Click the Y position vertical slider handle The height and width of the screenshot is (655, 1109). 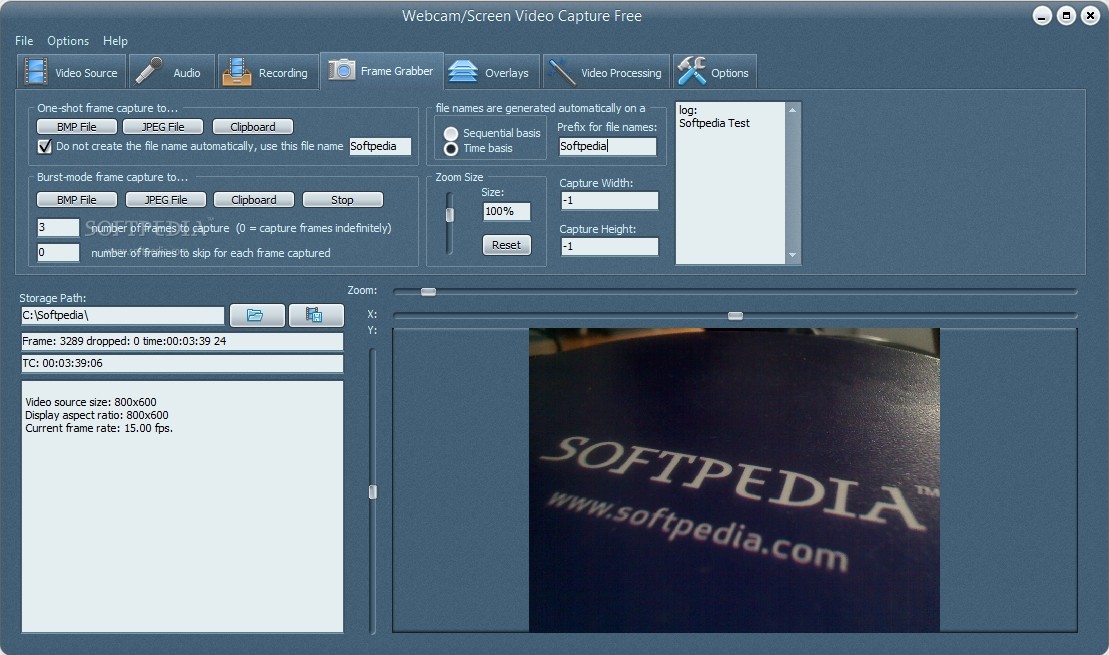coord(373,492)
